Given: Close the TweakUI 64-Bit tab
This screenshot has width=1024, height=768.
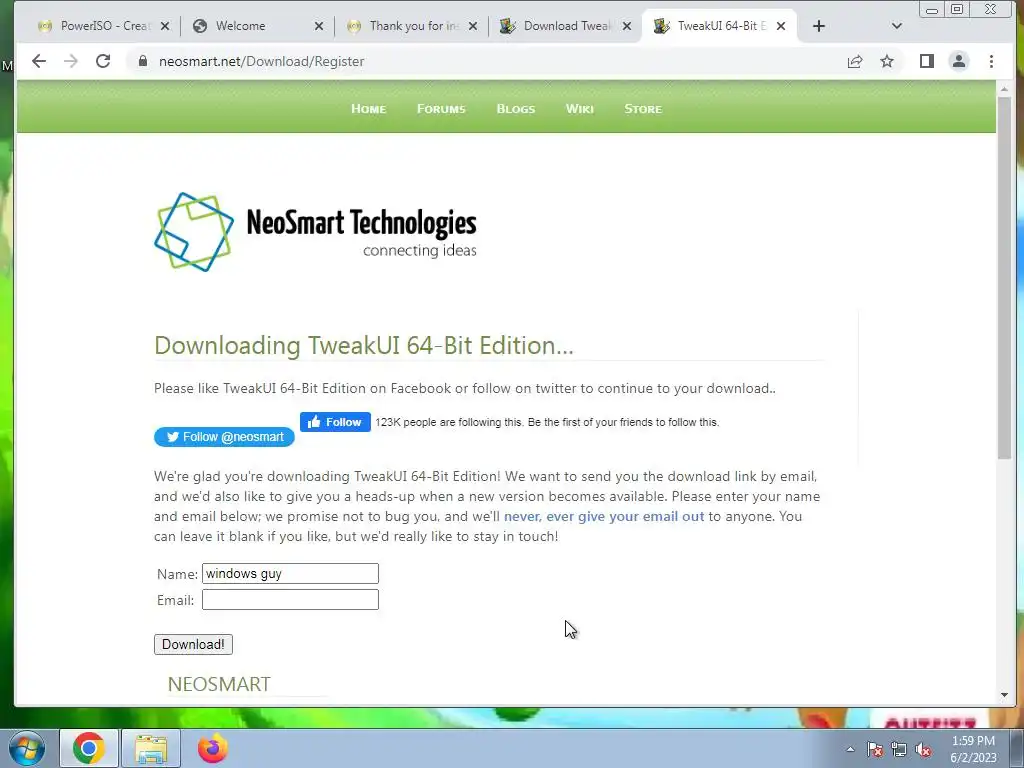Looking at the screenshot, I should 781,26.
